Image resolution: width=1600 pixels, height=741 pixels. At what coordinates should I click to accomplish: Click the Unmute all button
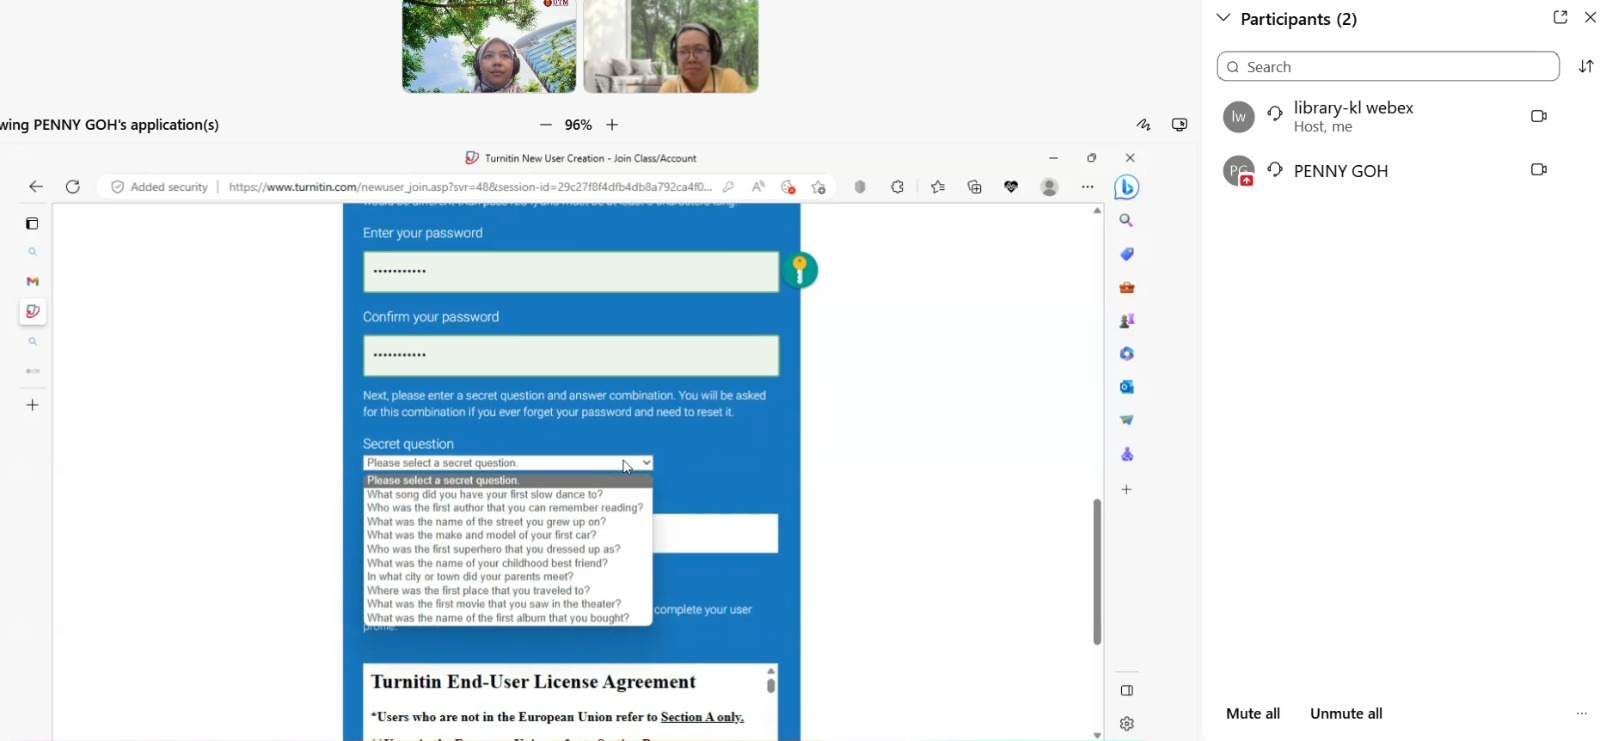tap(1346, 714)
